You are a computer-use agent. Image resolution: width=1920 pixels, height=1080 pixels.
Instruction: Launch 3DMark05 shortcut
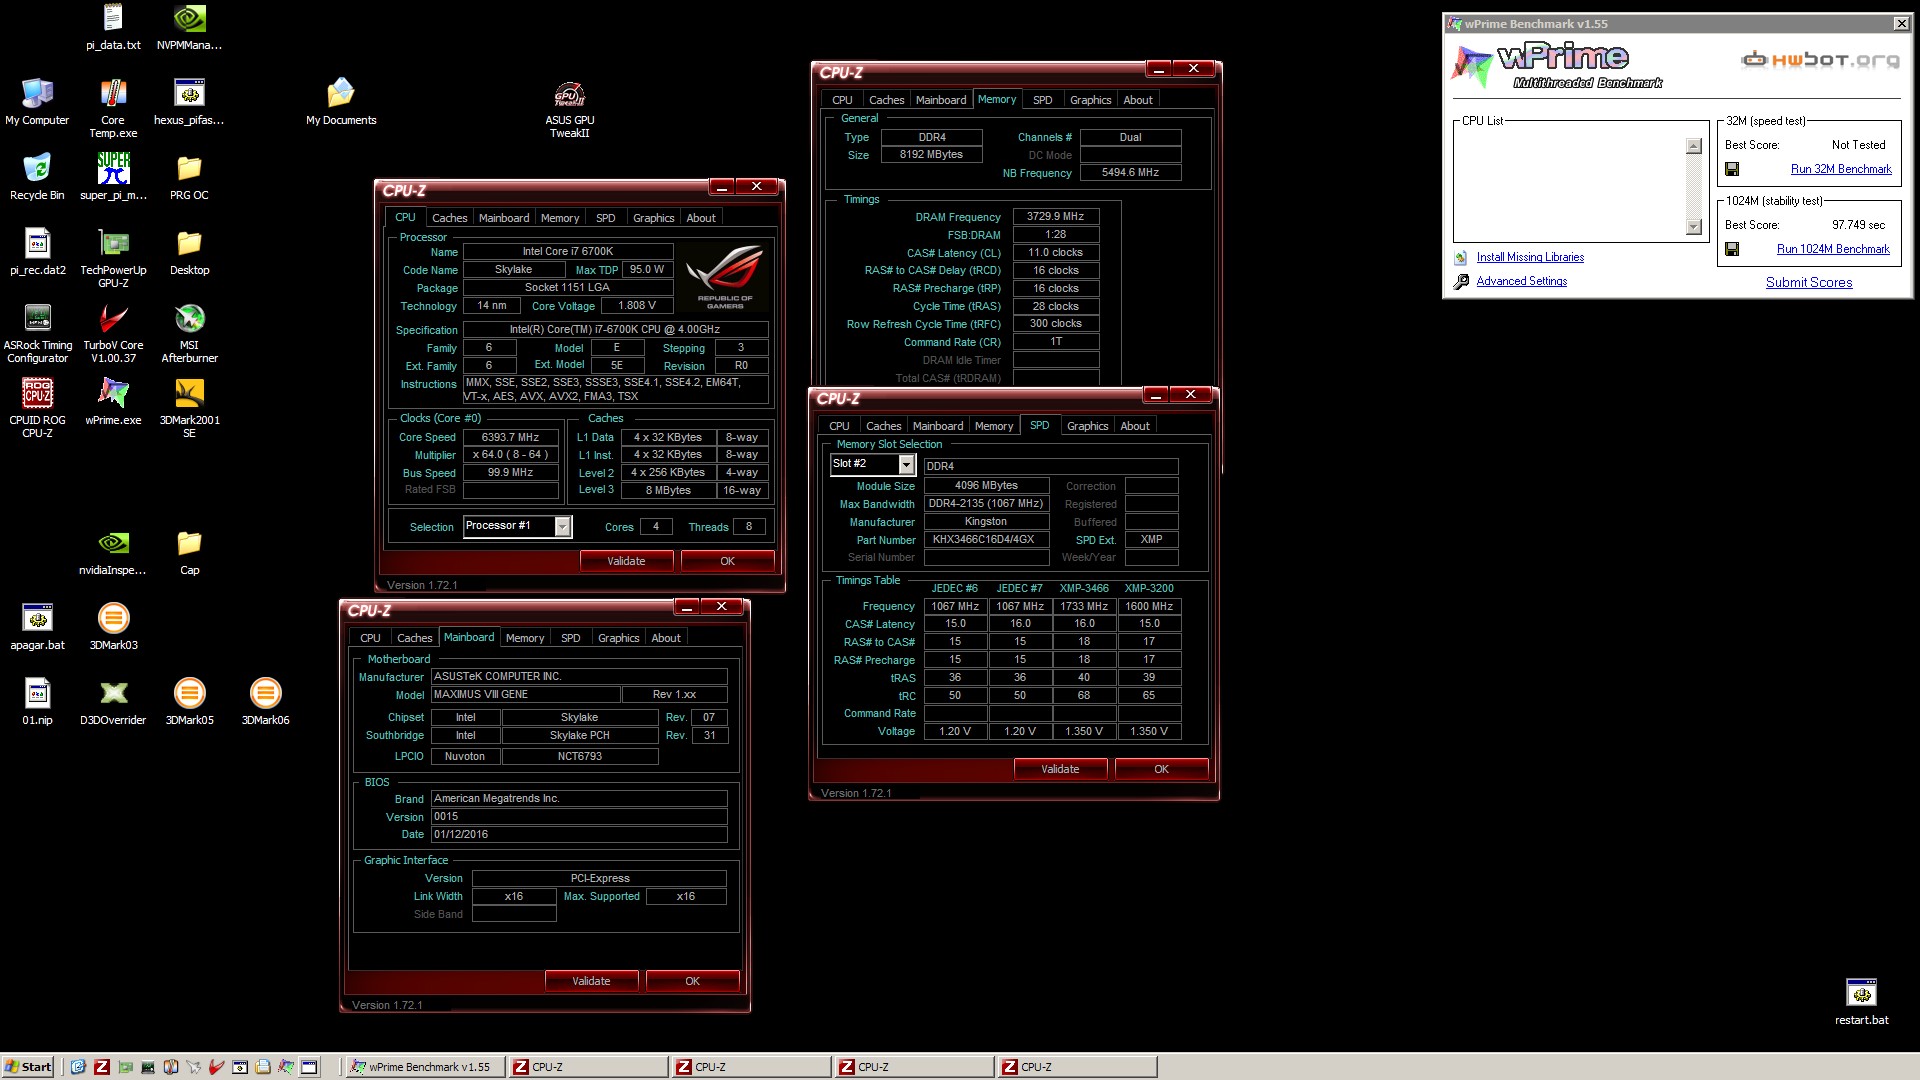[189, 701]
